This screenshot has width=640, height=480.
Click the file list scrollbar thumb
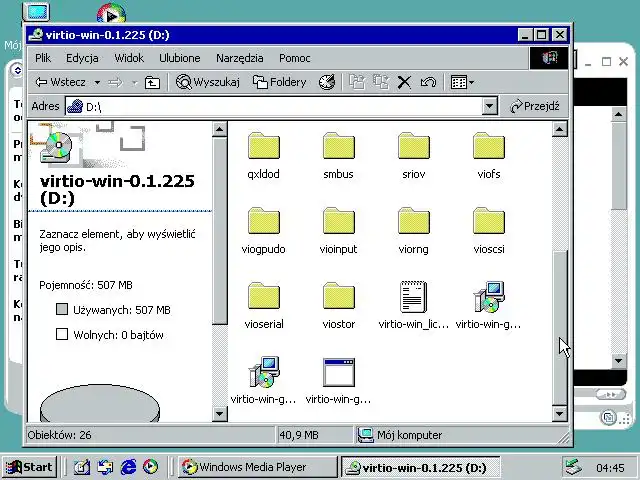[x=559, y=328]
